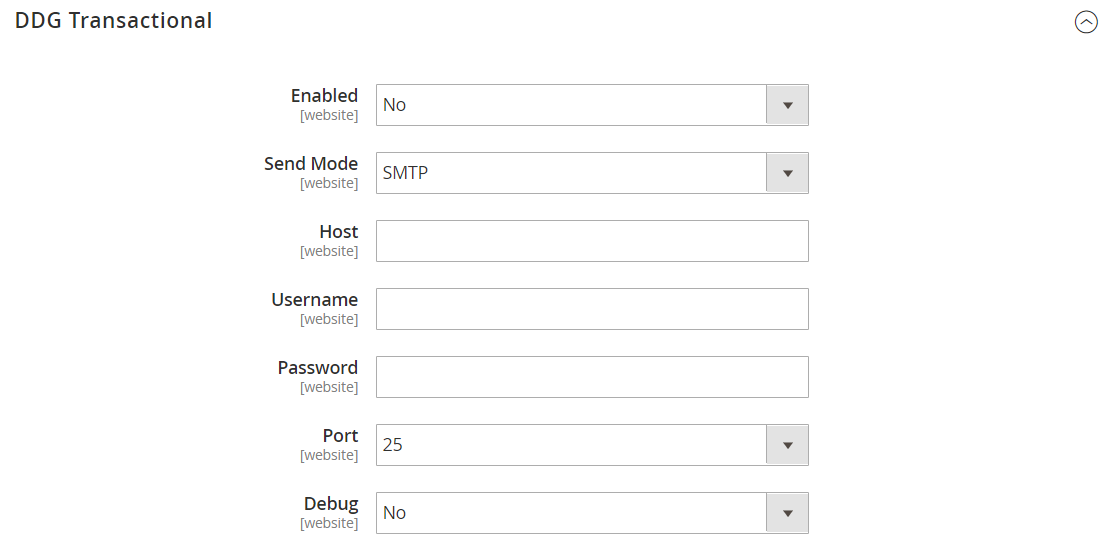Click the arrow button of Enabled select
The height and width of the screenshot is (553, 1107).
[x=787, y=105]
